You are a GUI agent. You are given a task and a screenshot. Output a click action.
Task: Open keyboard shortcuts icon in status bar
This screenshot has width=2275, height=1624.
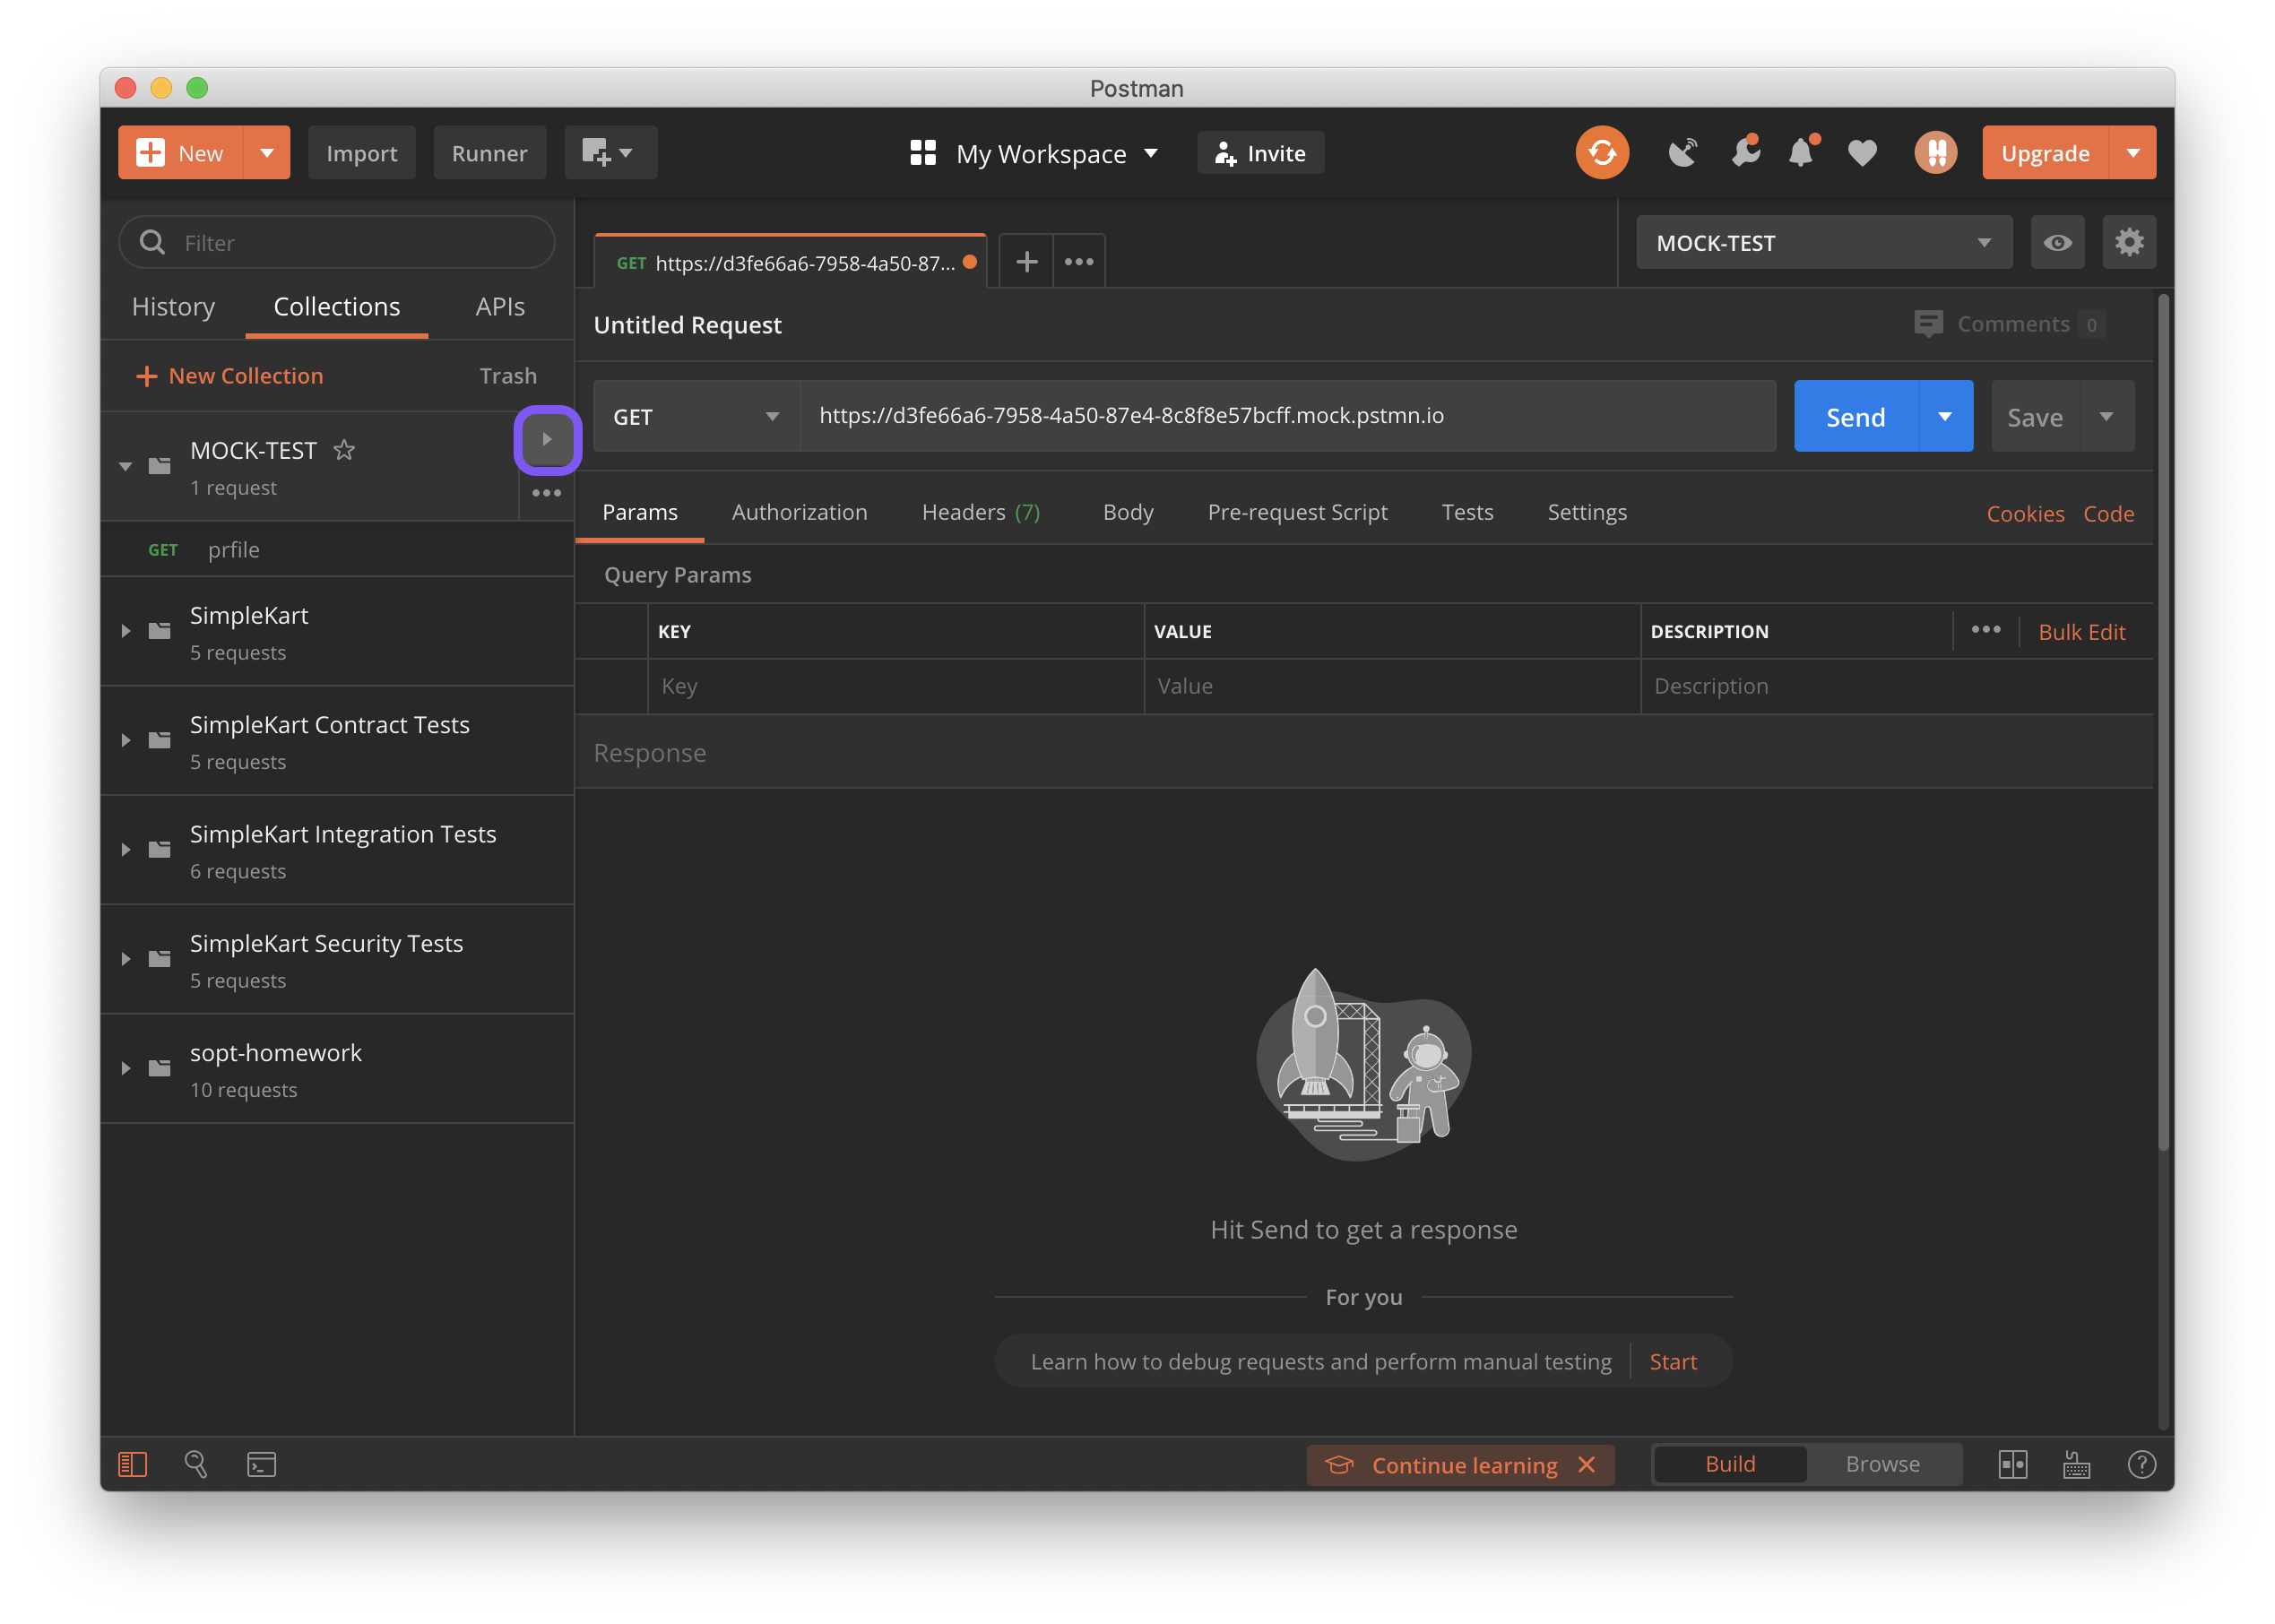[2076, 1464]
